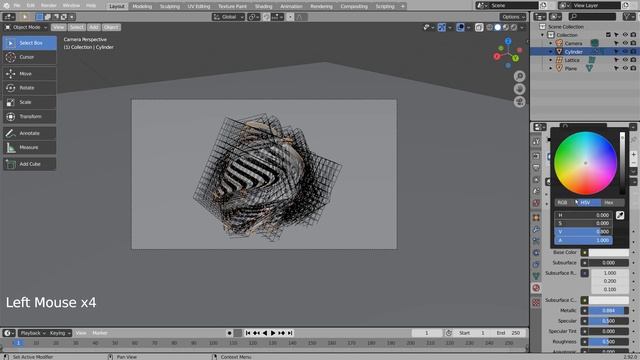Choose the Annotate tool
Image resolution: width=640 pixels, height=360 pixels.
pos(29,133)
